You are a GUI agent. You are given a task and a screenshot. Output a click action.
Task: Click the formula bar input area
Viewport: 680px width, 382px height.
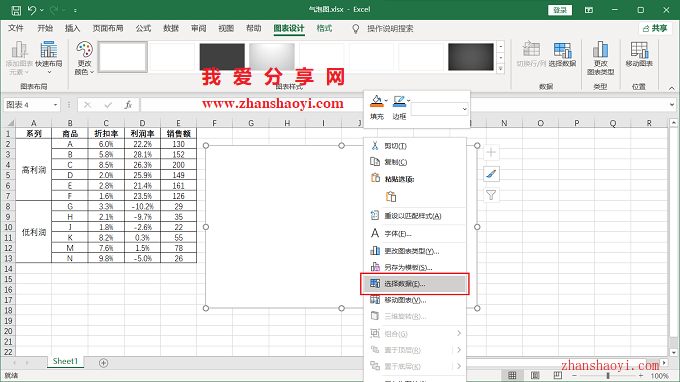point(403,105)
